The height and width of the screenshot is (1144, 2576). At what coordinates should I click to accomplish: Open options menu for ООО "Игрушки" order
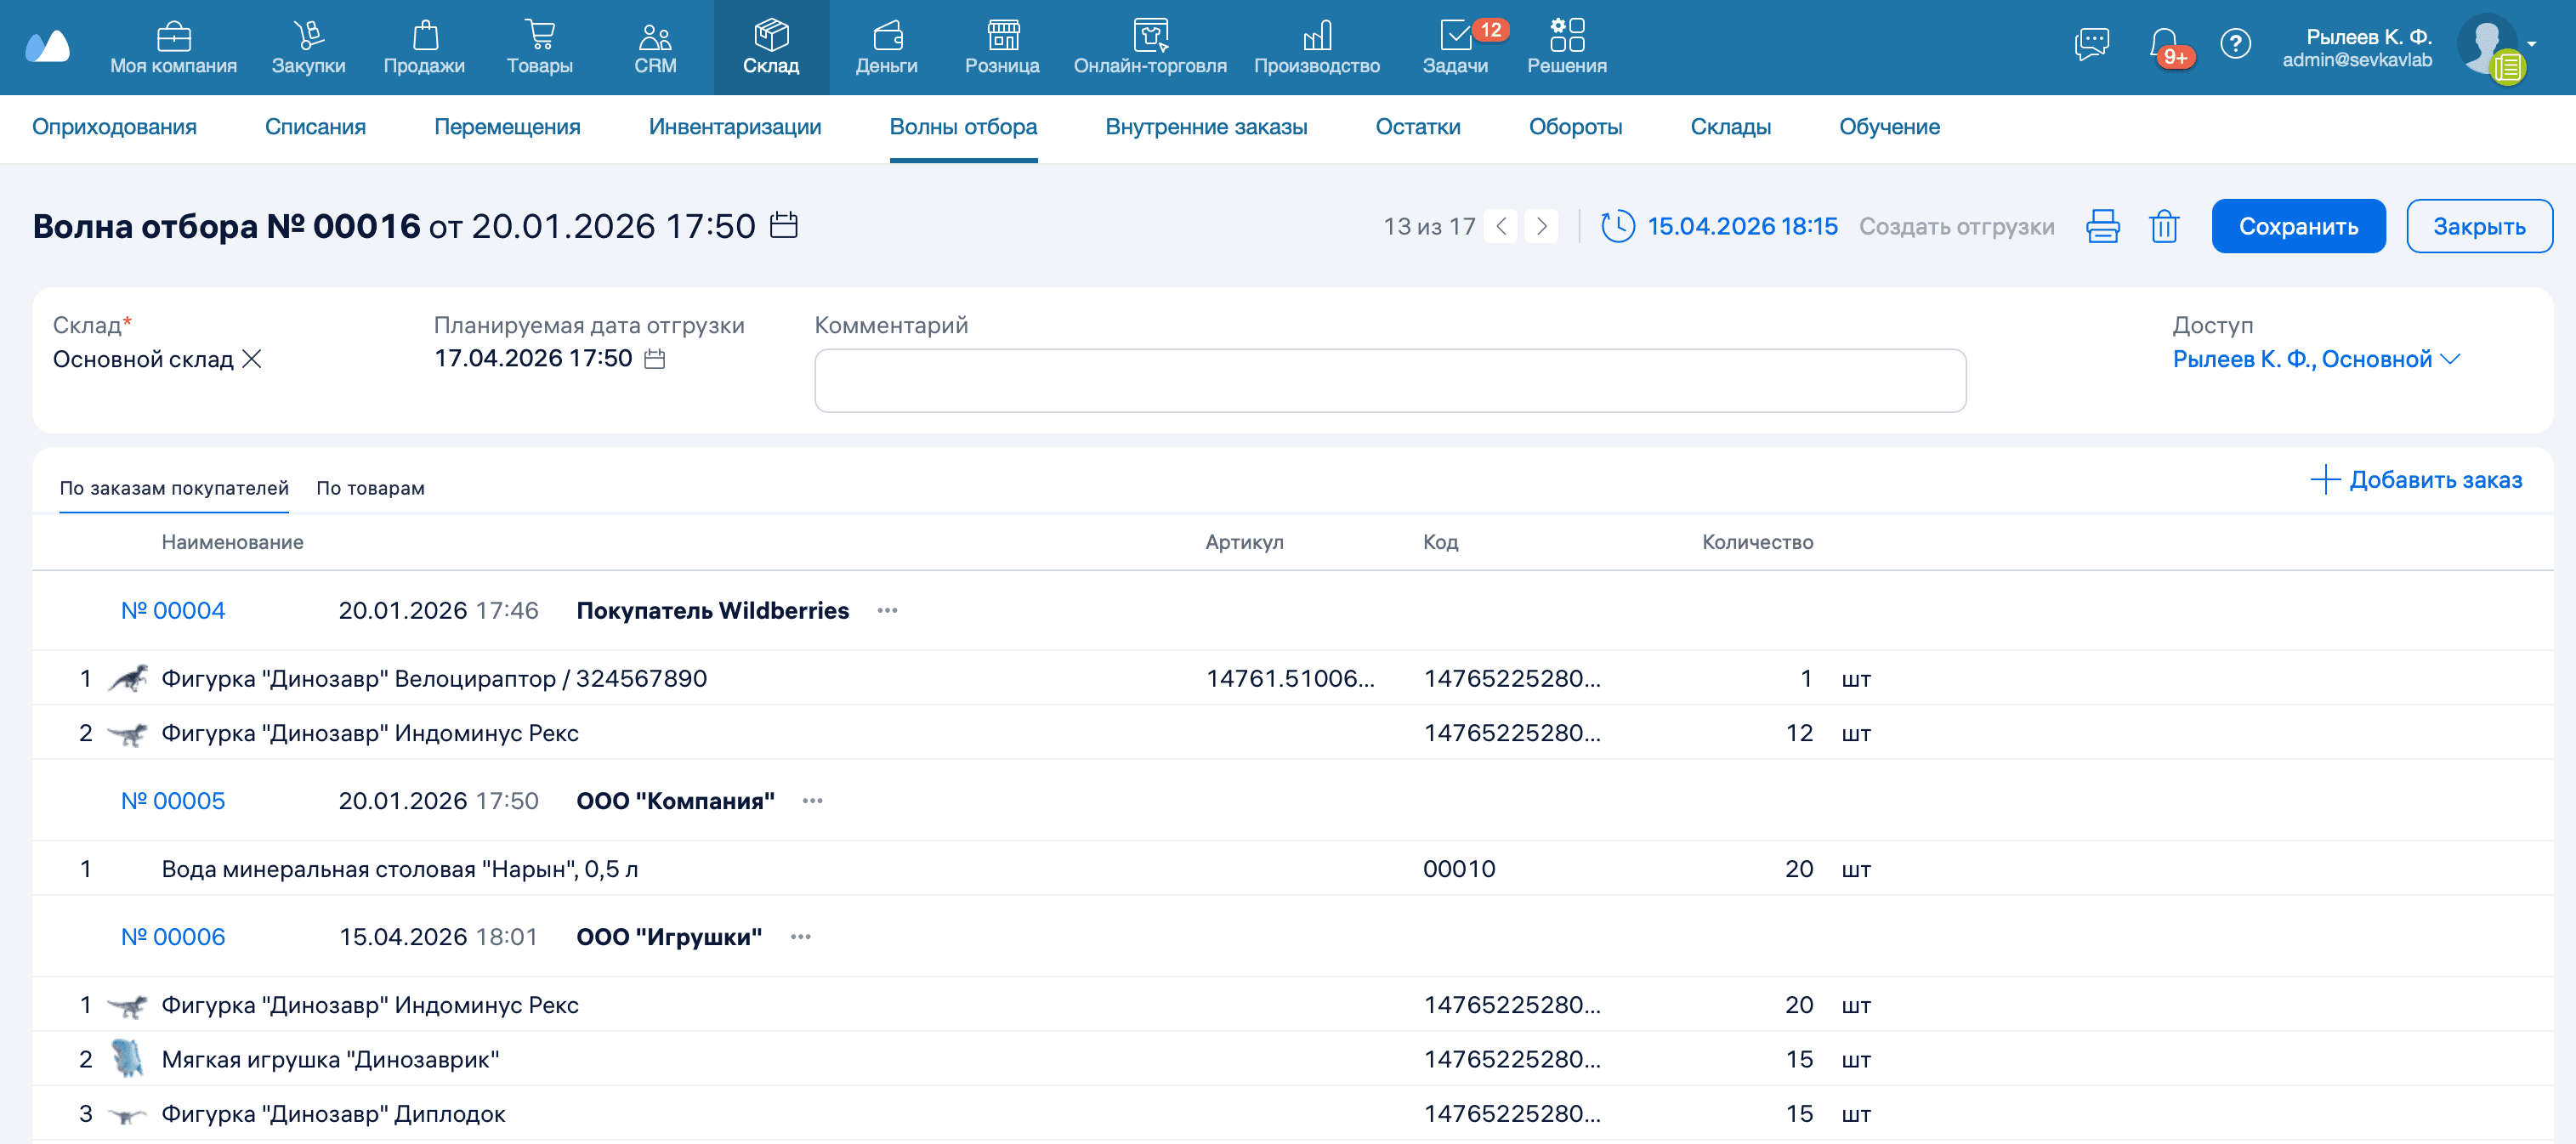tap(800, 937)
